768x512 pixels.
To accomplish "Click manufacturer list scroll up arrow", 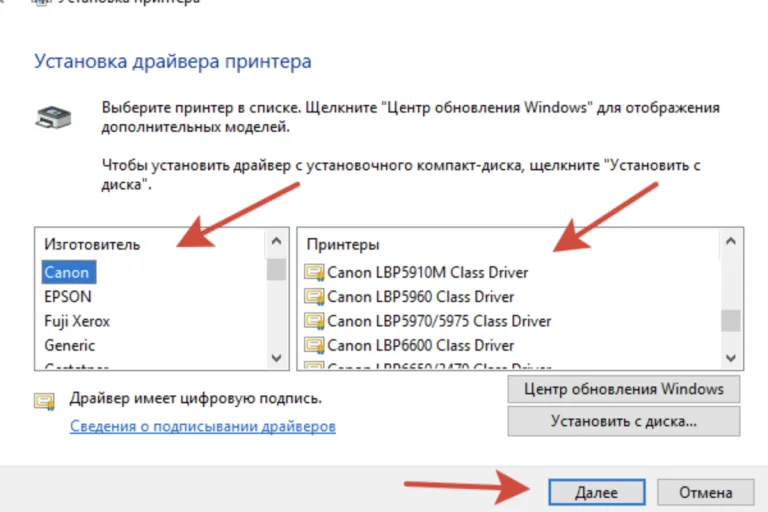I will tap(276, 241).
